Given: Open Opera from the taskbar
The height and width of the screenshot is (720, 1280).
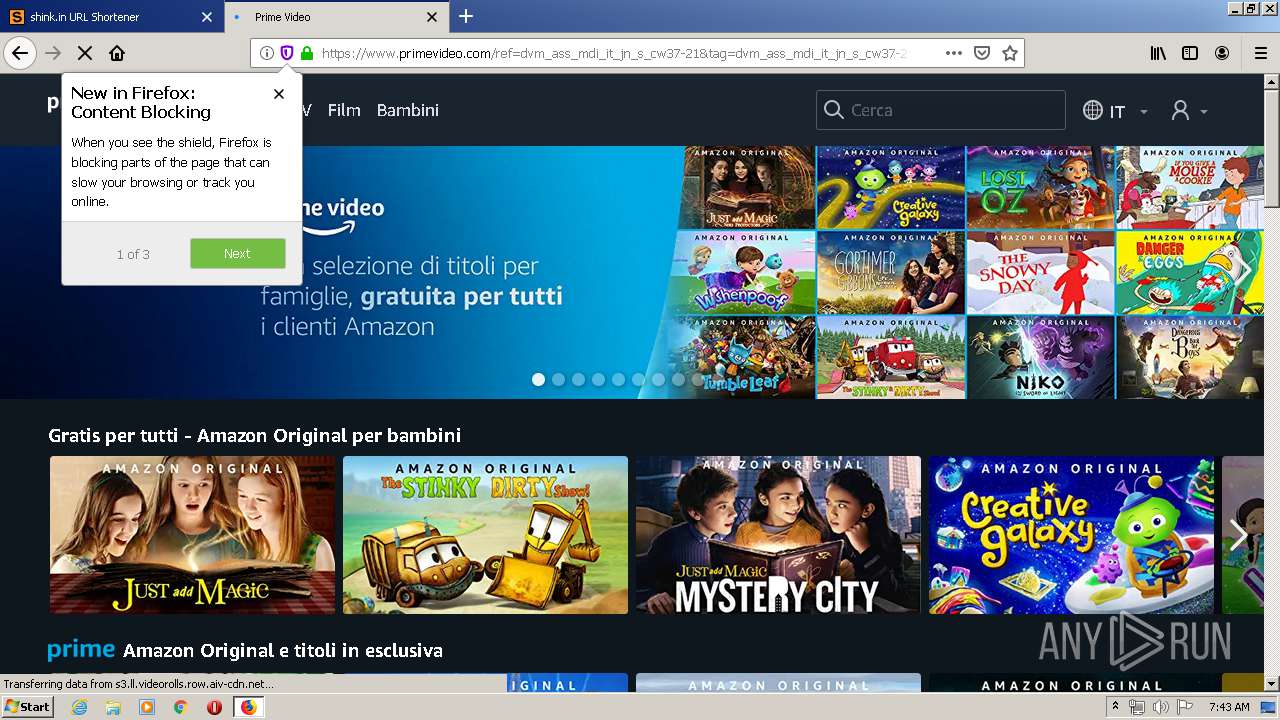Looking at the screenshot, I should pyautogui.click(x=214, y=707).
